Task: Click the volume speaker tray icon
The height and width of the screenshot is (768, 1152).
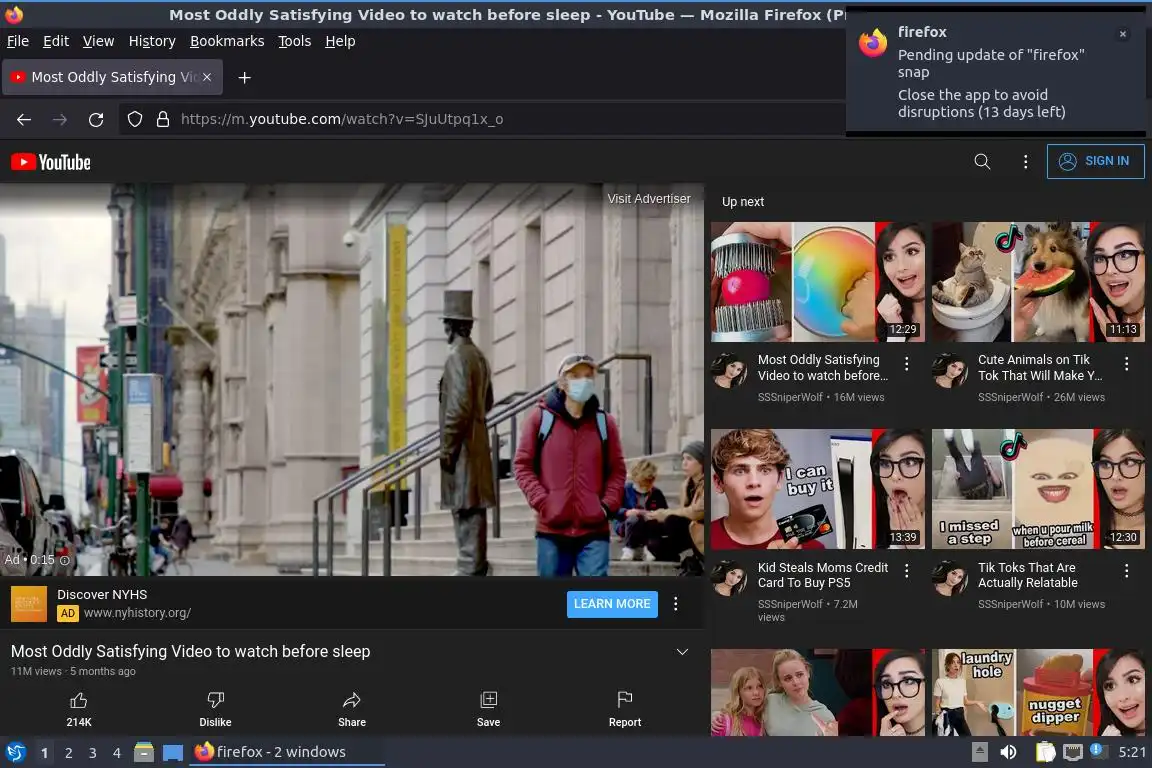Action: [x=1008, y=753]
